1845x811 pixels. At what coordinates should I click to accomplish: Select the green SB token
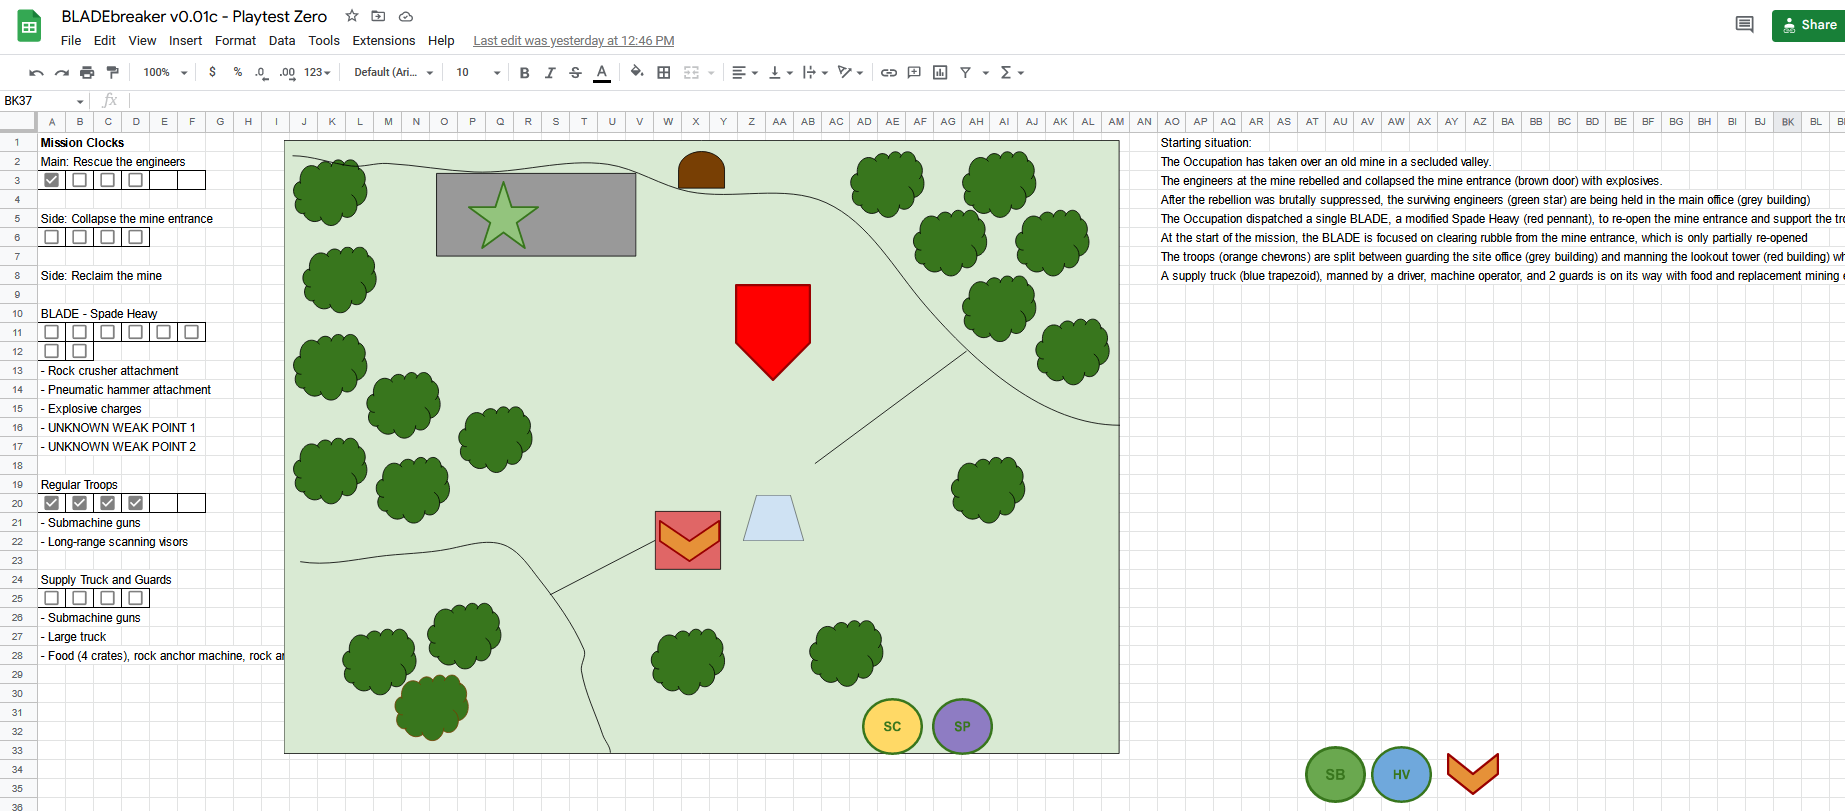(x=1335, y=774)
